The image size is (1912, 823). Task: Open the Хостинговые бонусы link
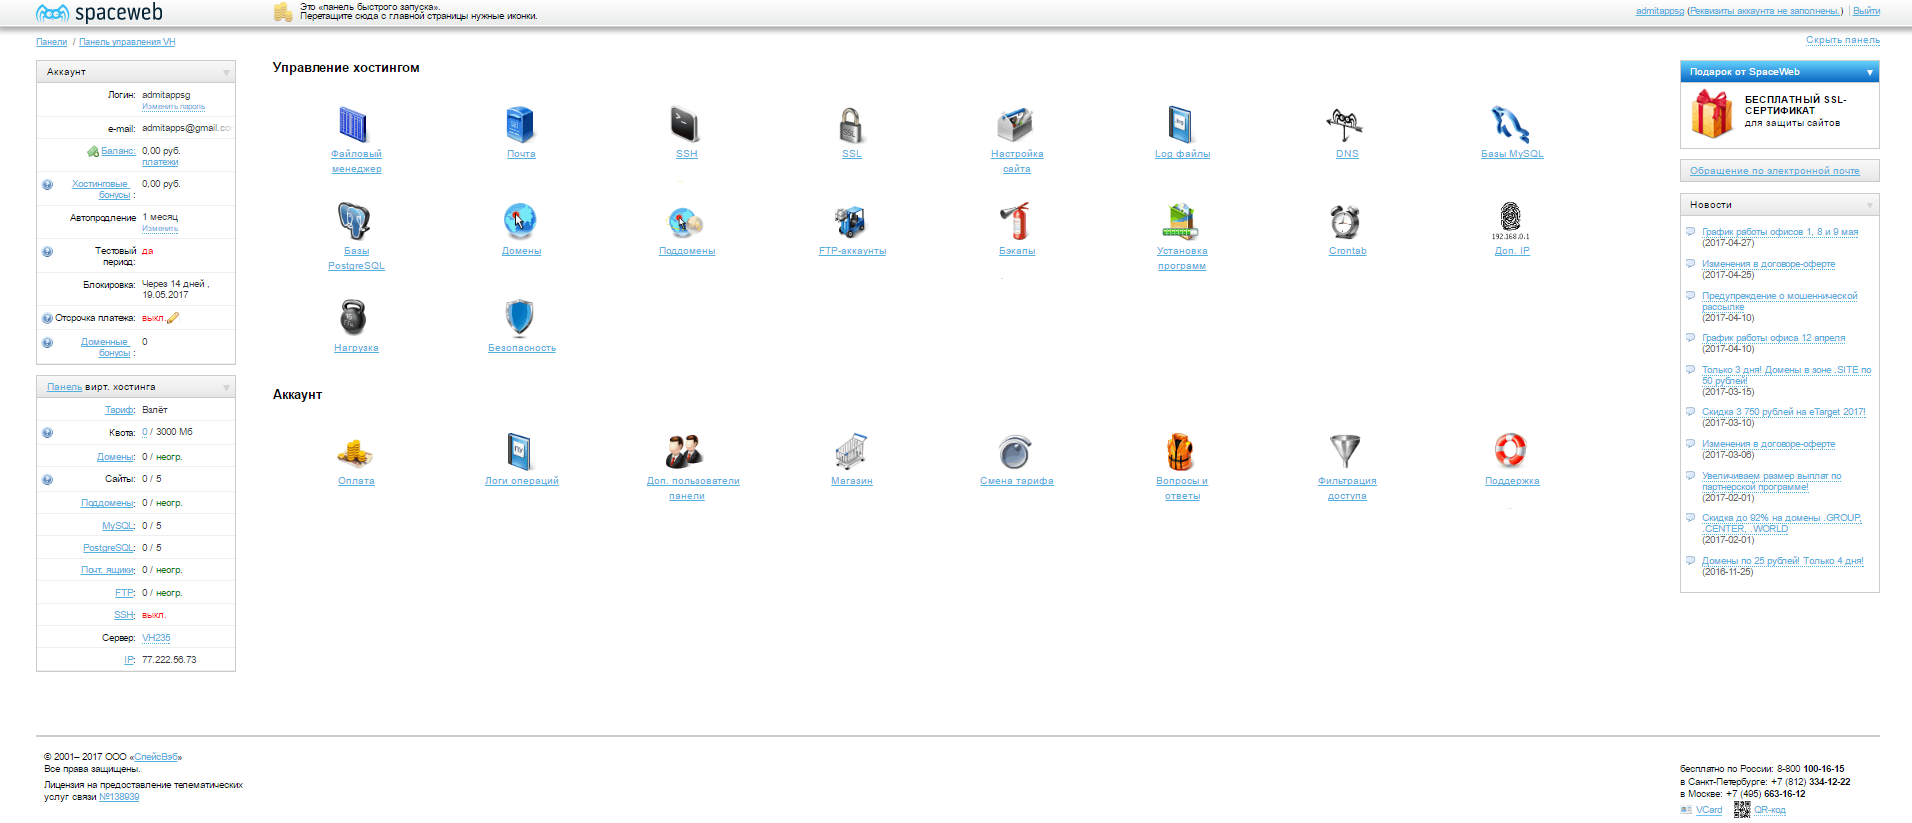coord(102,189)
